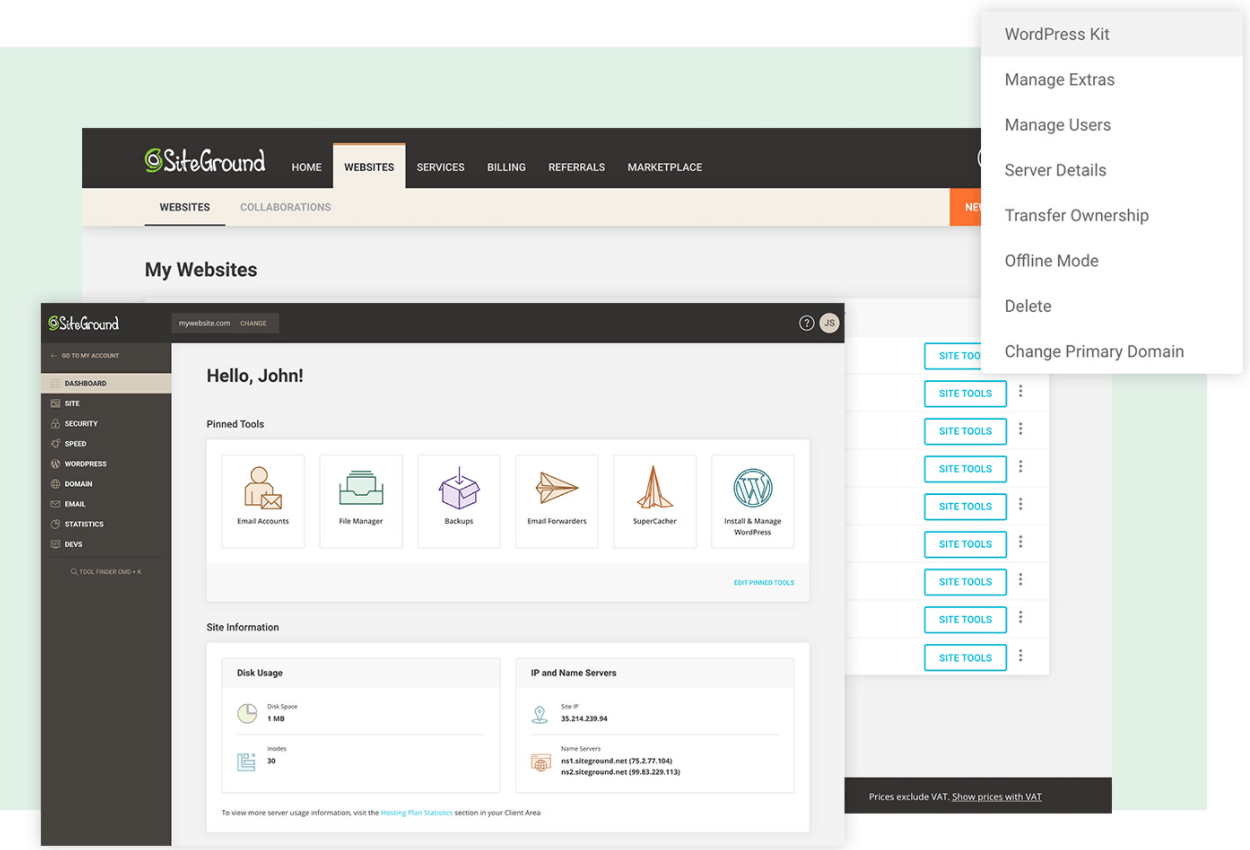Screen dimensions: 1250x850
Task: Click the Site IP location pin icon
Action: (540, 714)
